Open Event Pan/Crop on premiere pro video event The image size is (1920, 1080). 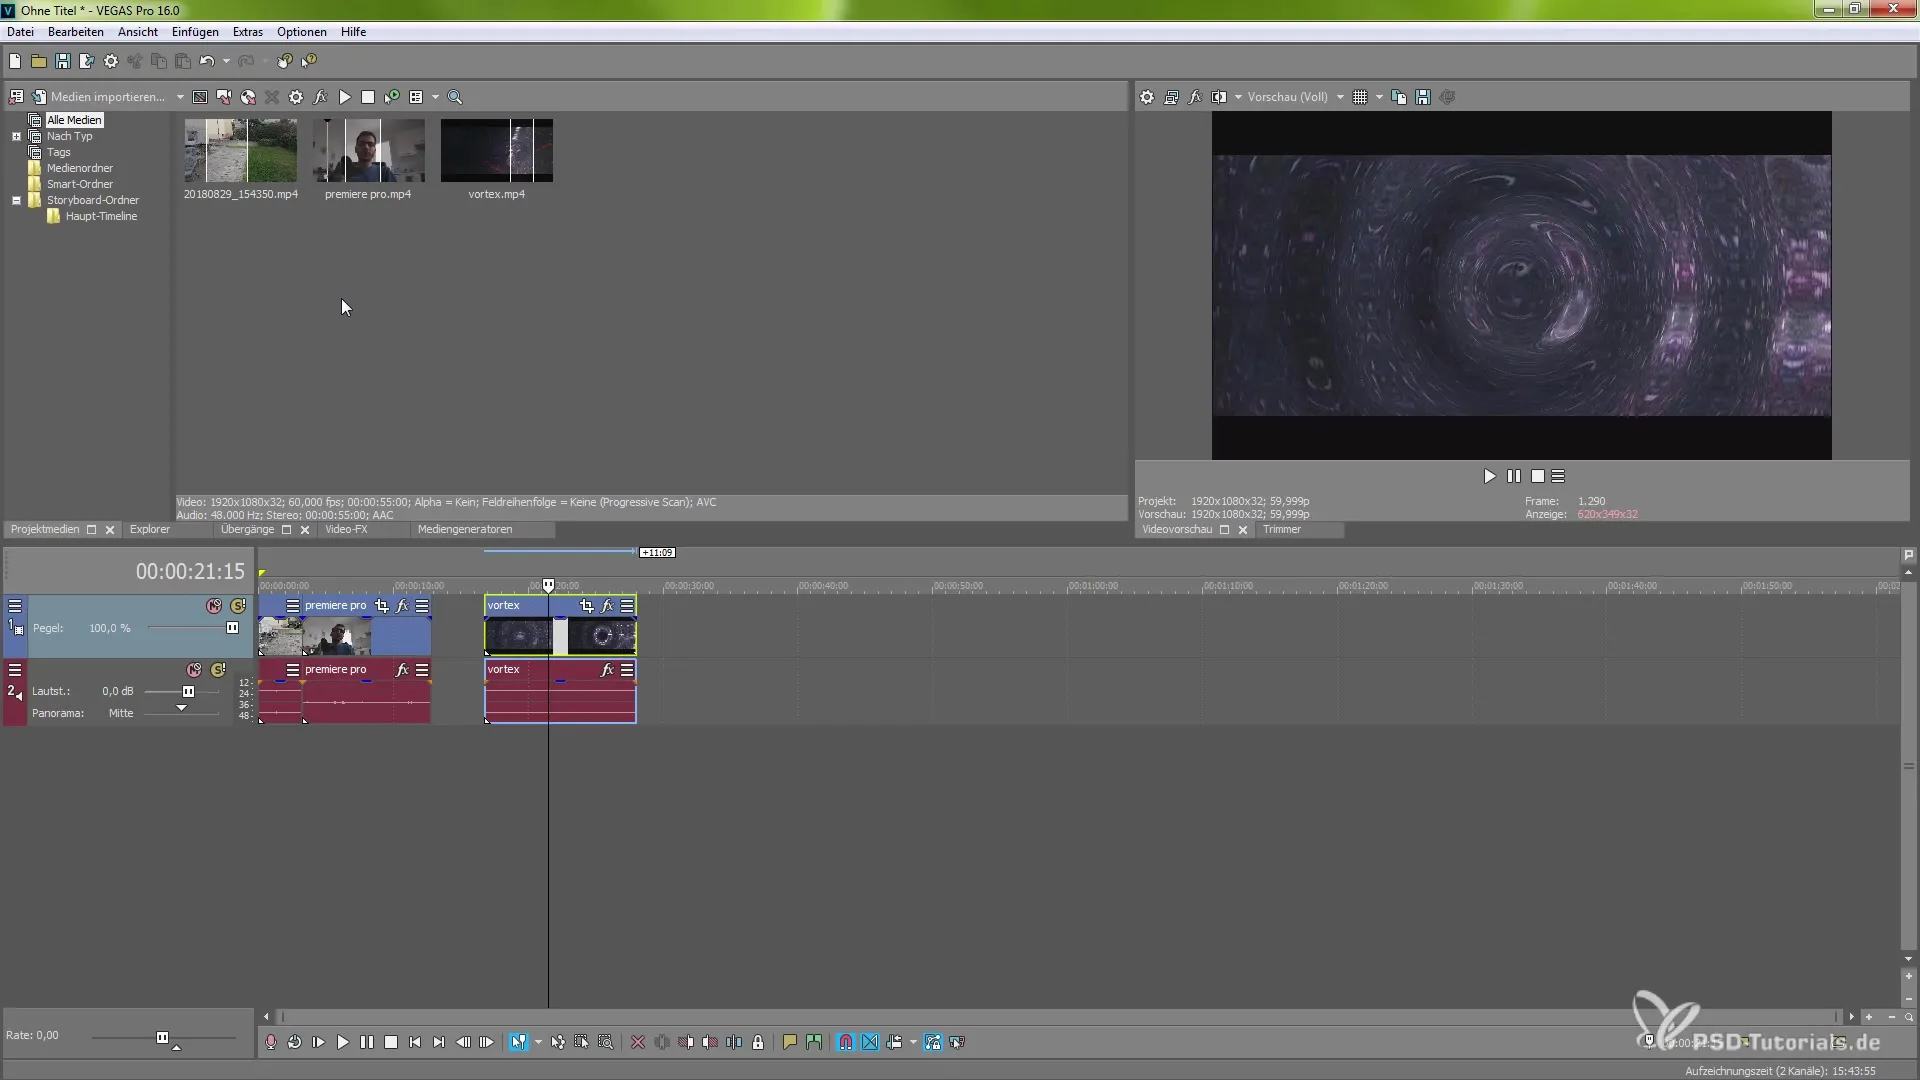click(381, 606)
